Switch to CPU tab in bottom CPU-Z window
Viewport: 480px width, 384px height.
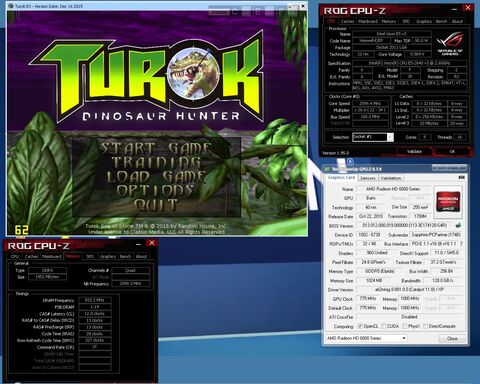point(15,256)
